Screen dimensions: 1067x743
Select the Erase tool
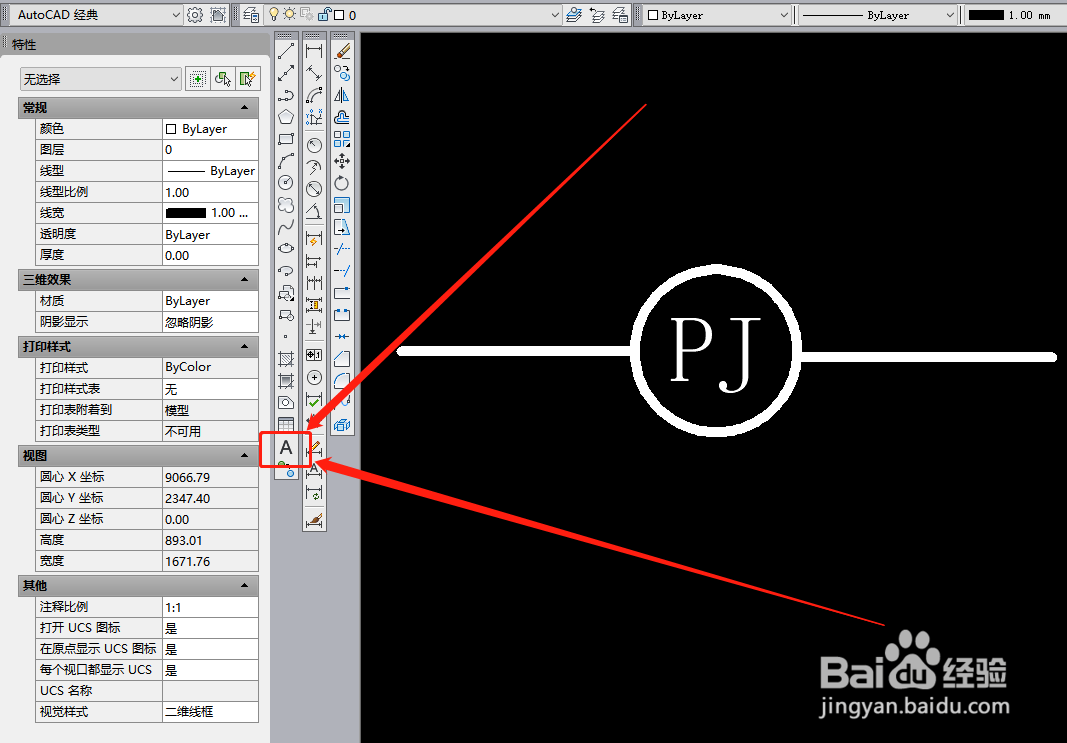coord(342,50)
